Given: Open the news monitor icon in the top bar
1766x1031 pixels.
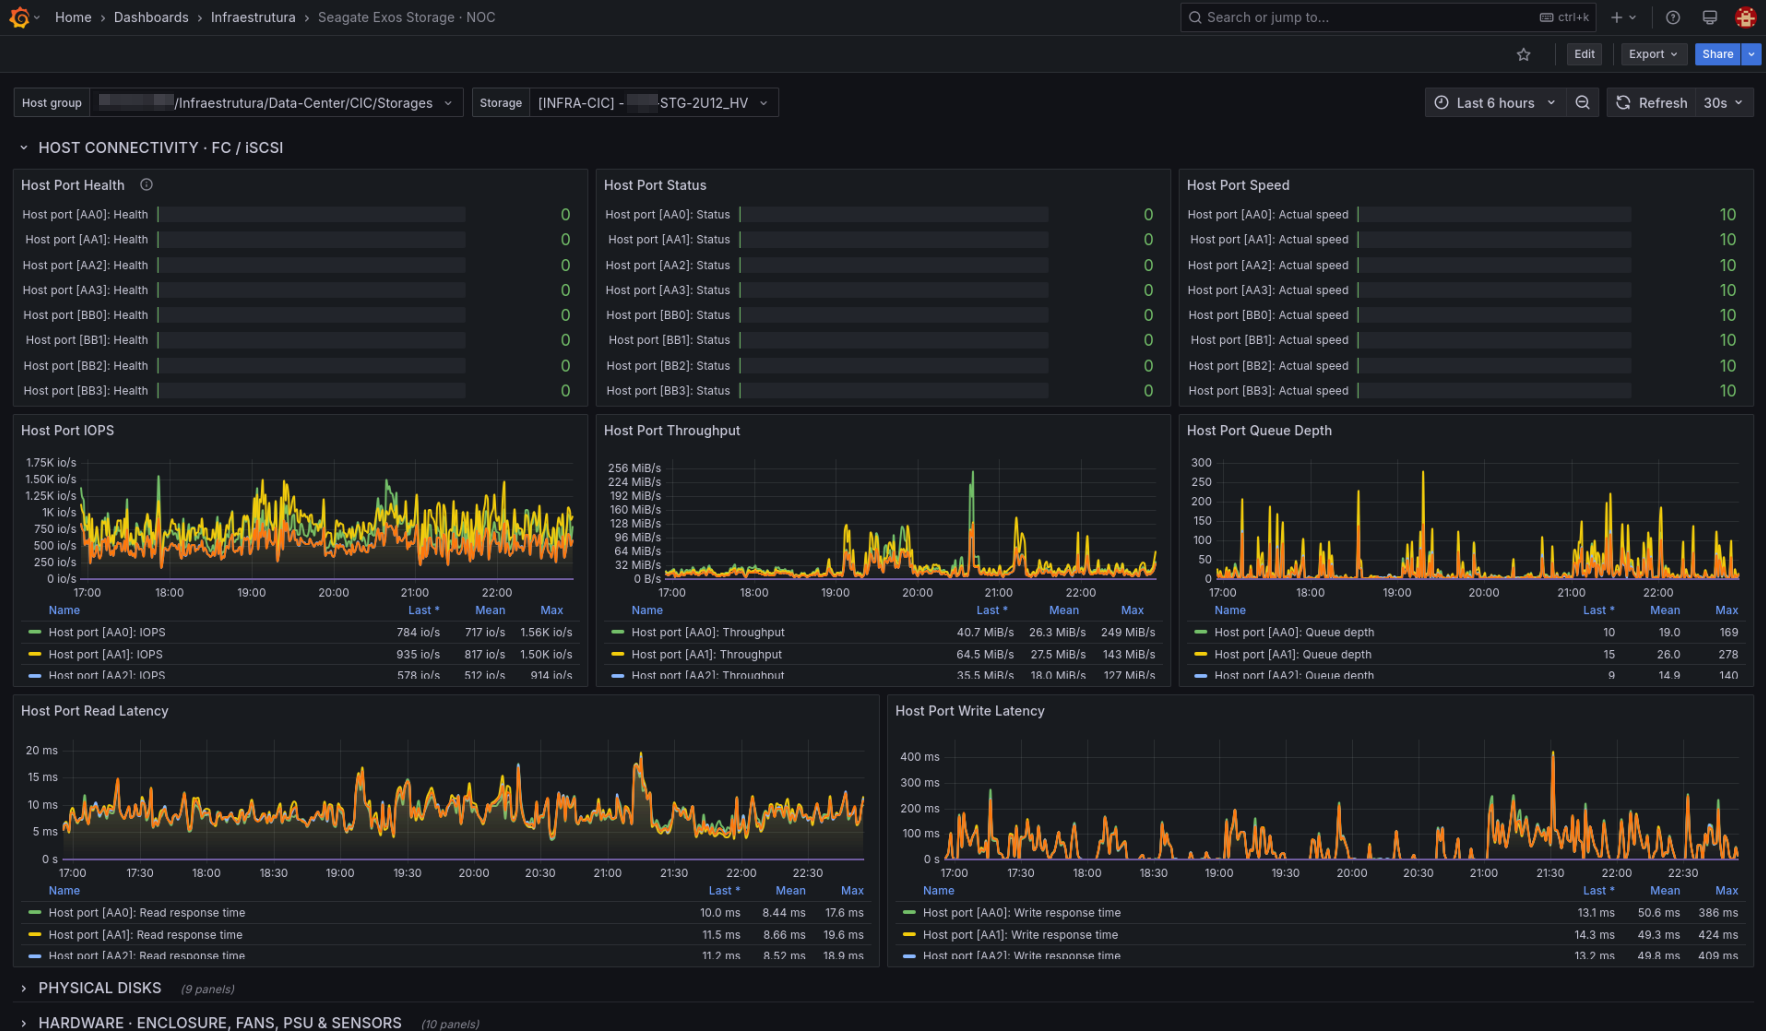Looking at the screenshot, I should click(1710, 18).
